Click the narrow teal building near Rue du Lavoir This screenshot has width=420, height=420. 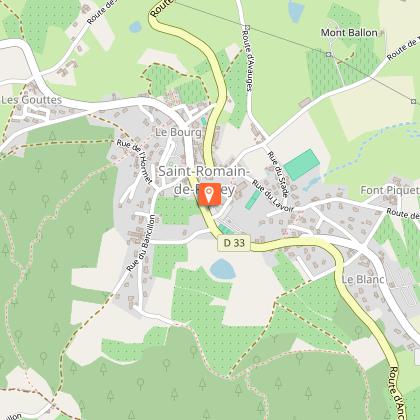point(253,200)
